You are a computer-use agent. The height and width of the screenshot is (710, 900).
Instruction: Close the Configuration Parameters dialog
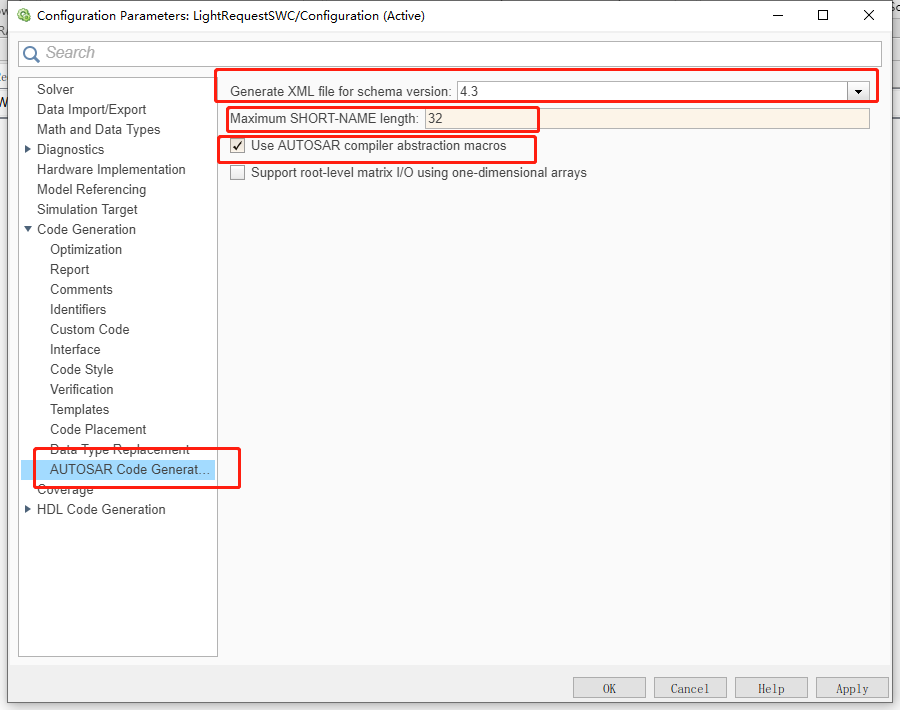[x=868, y=15]
